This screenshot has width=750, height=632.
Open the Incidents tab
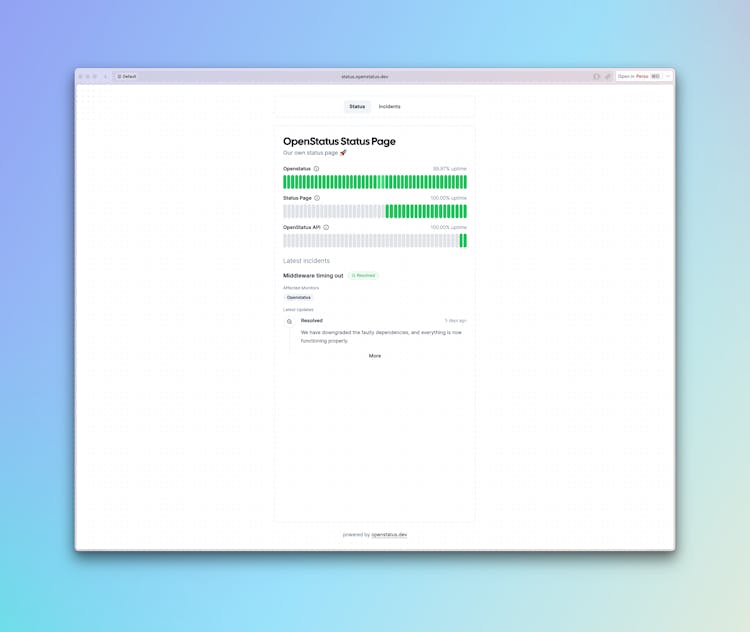click(x=389, y=106)
